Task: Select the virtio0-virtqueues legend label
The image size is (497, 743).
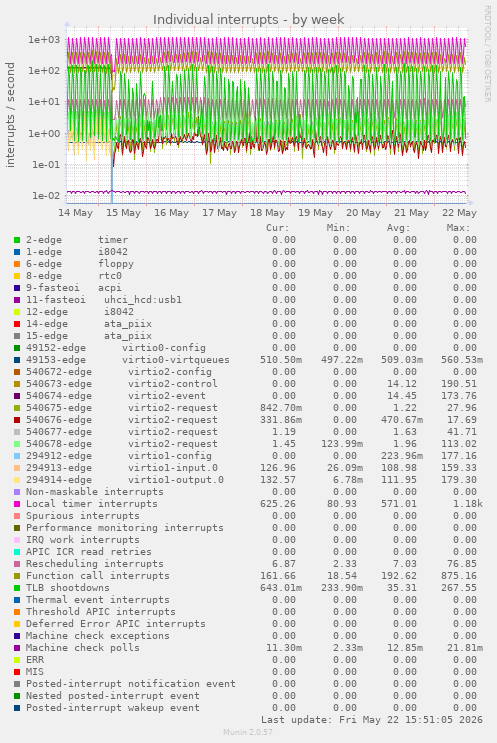Action: 176,360
